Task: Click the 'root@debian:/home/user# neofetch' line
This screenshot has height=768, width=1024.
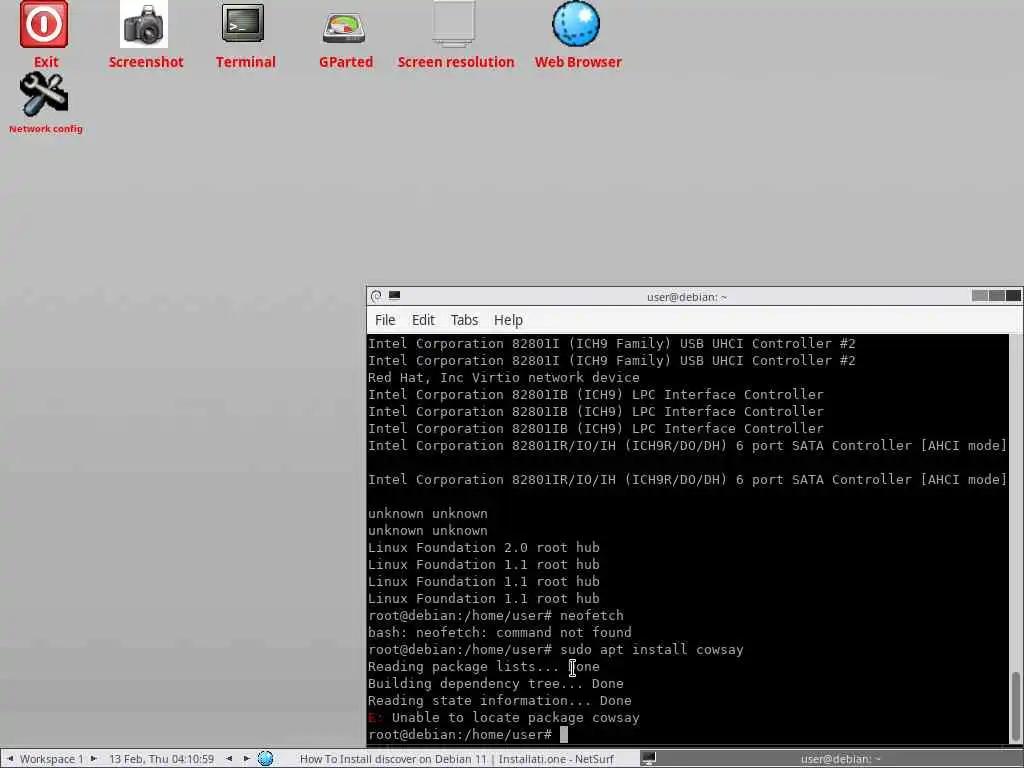Action: [496, 615]
